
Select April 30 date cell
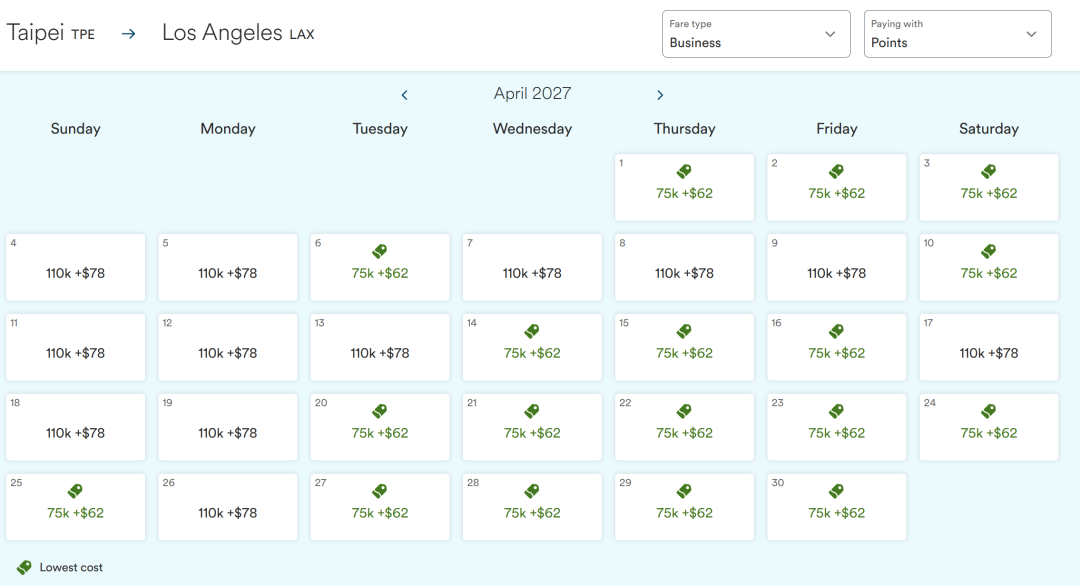click(836, 507)
